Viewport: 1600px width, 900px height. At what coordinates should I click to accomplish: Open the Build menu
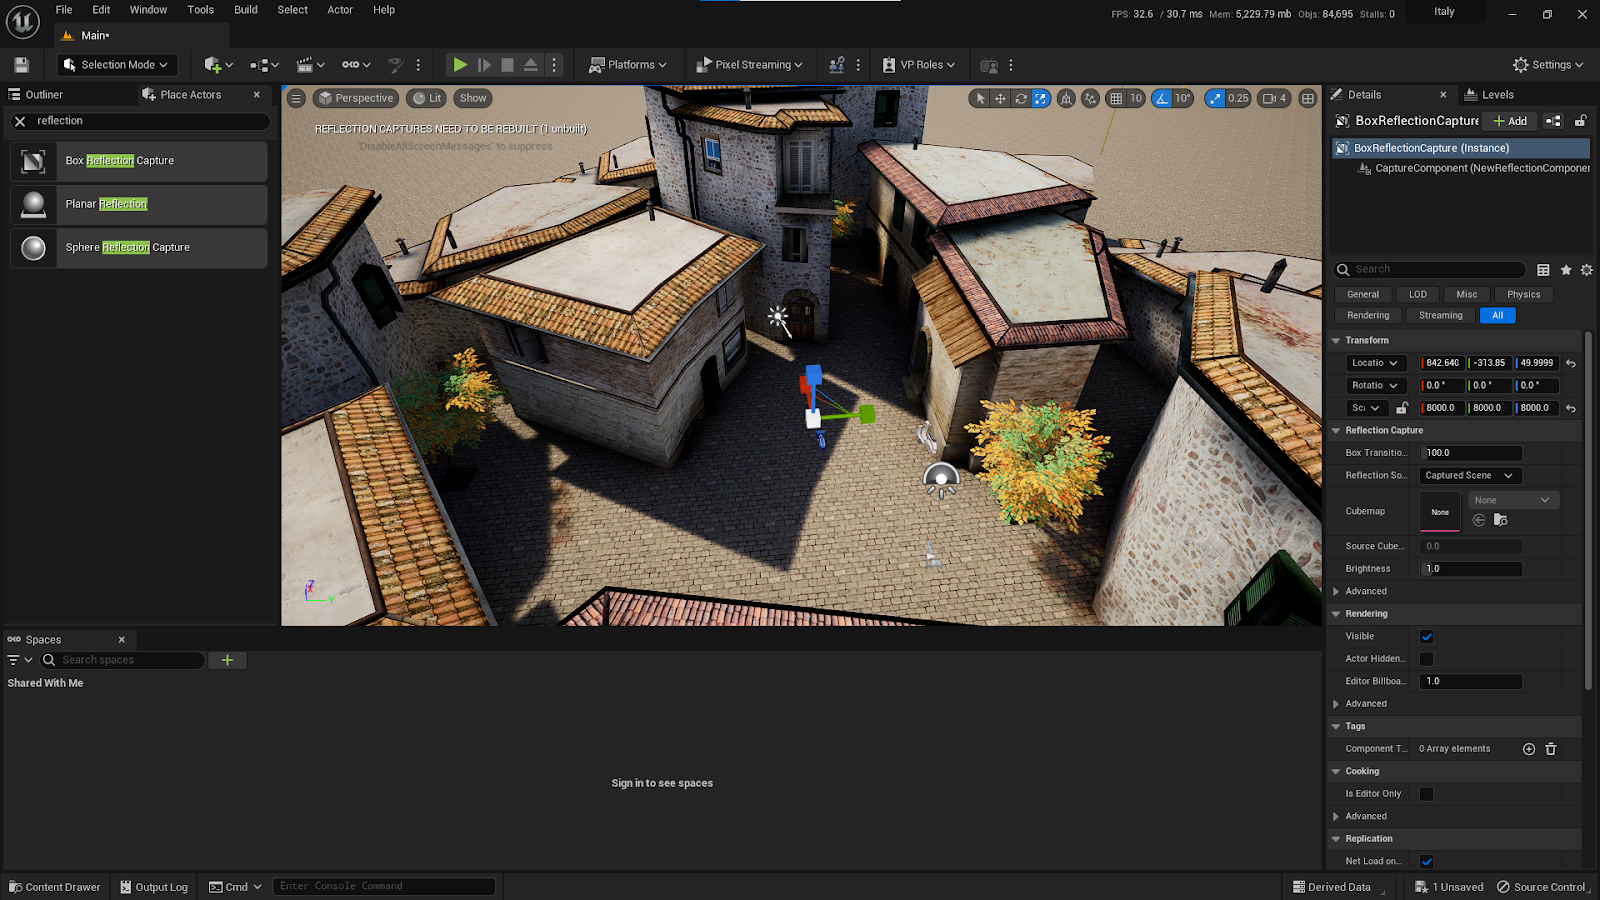point(245,10)
